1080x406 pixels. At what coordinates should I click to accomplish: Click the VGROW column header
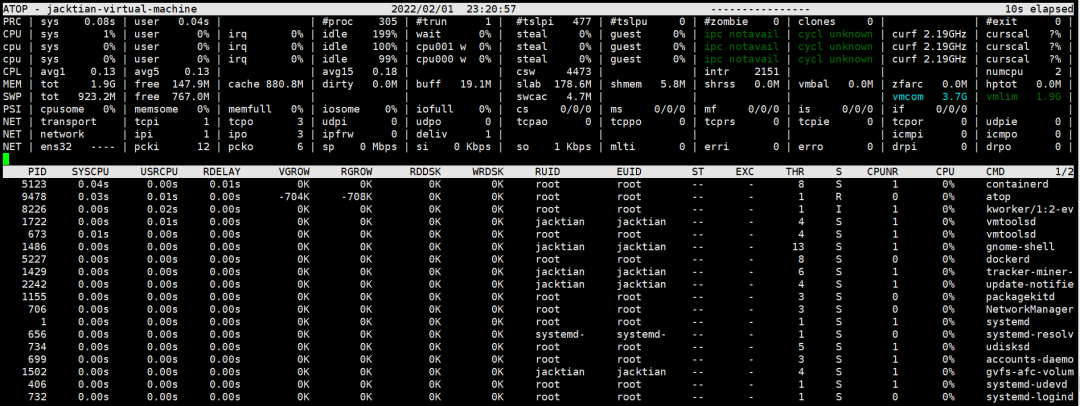tap(293, 172)
